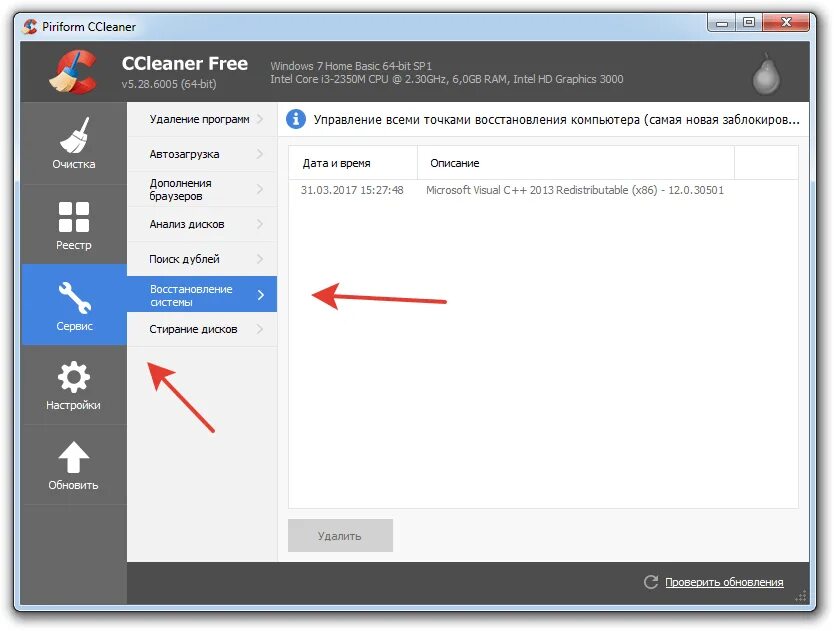Sort by the Описание column header
835x631 pixels.
tap(576, 163)
